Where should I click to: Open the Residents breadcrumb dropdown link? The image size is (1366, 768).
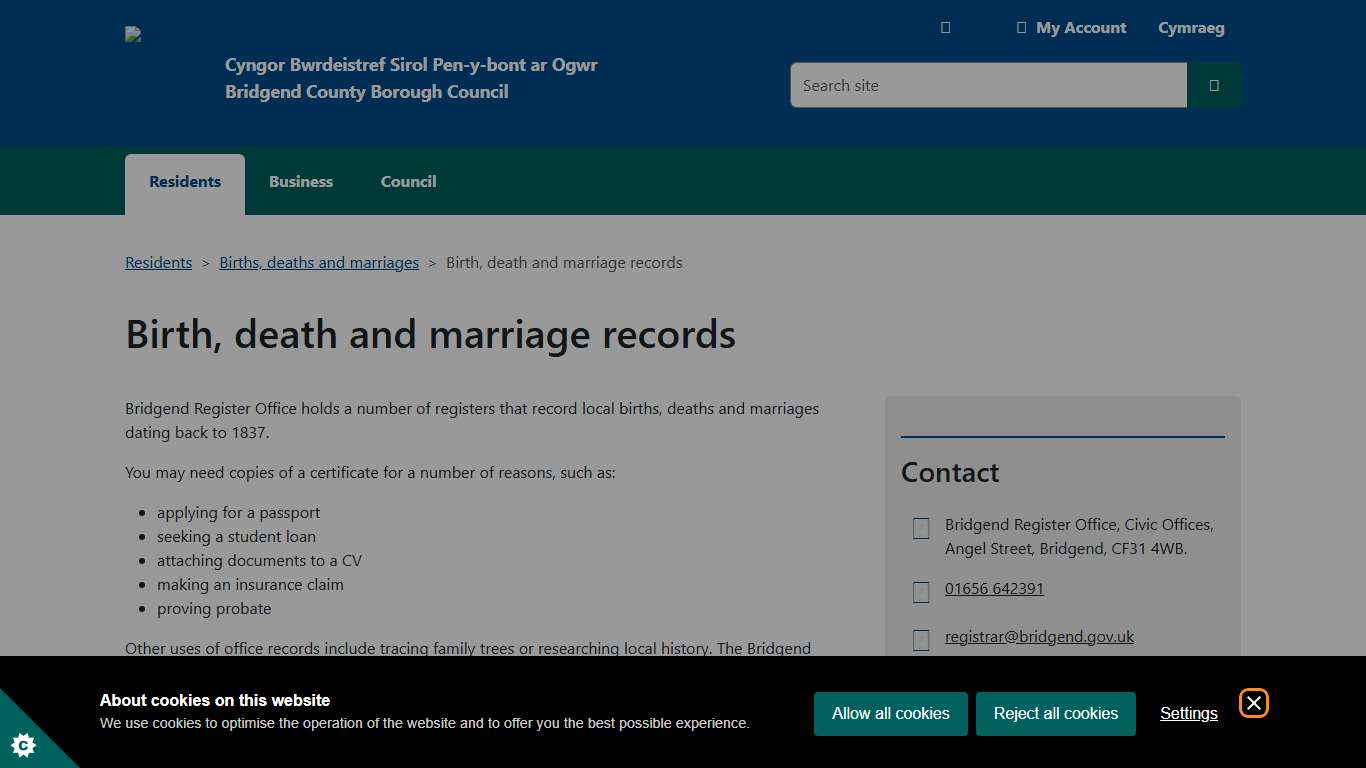[x=158, y=262]
